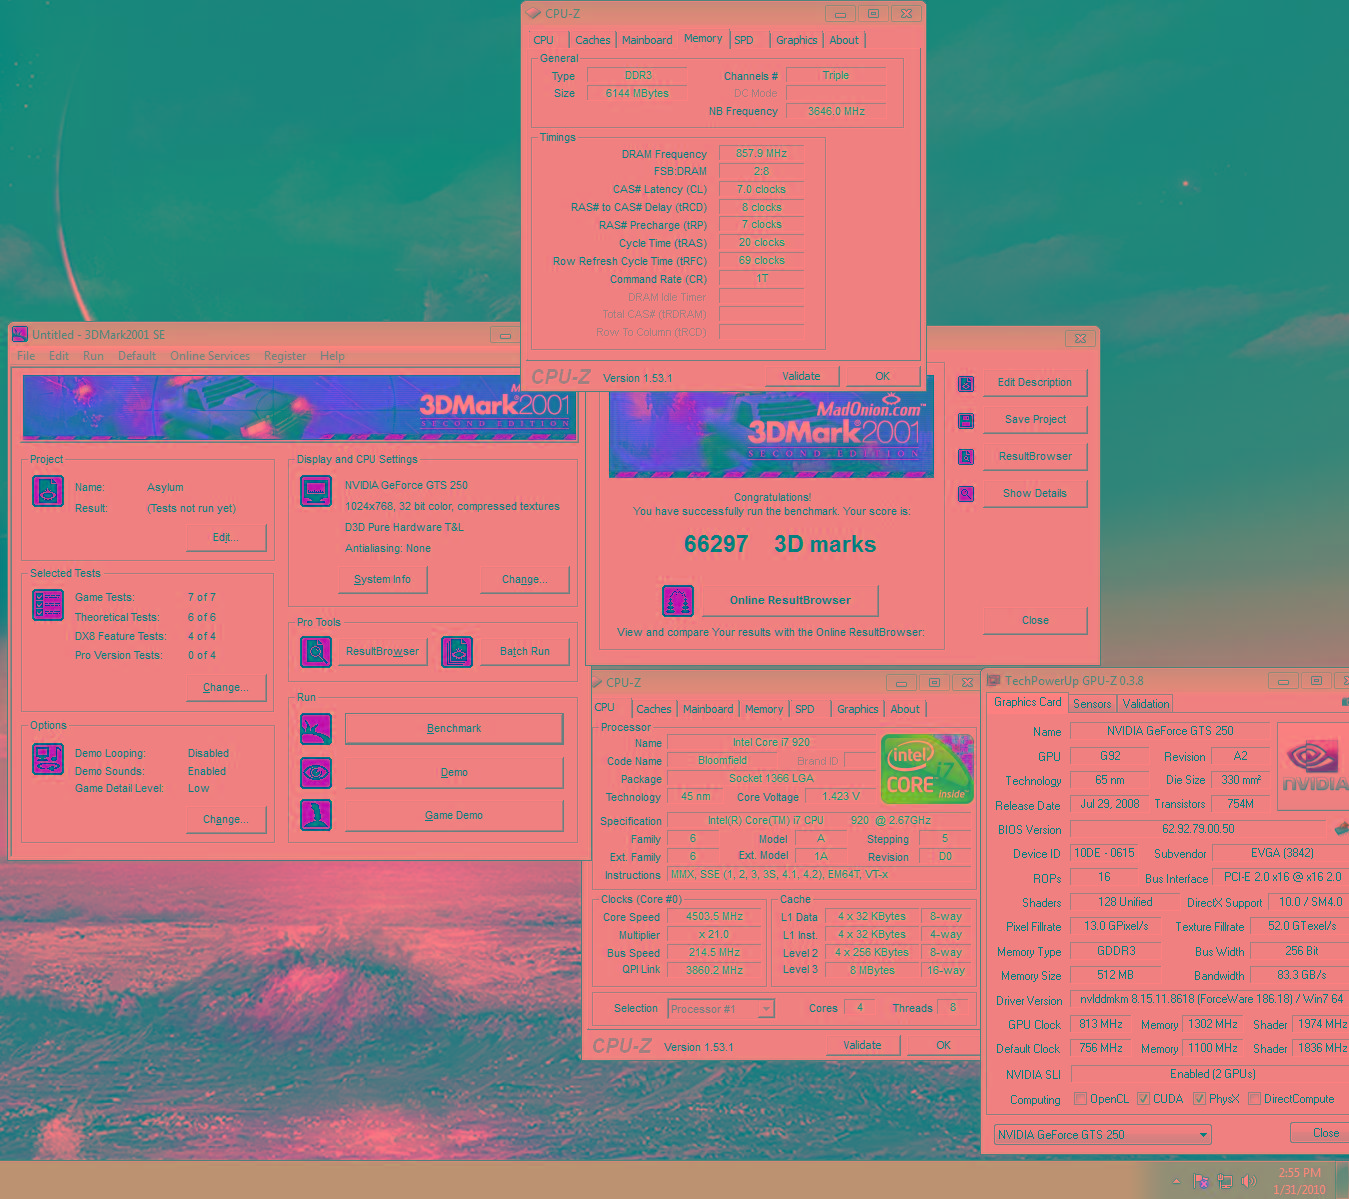This screenshot has width=1349, height=1199.
Task: Open the volume speaker tray icon
Action: 1248,1181
